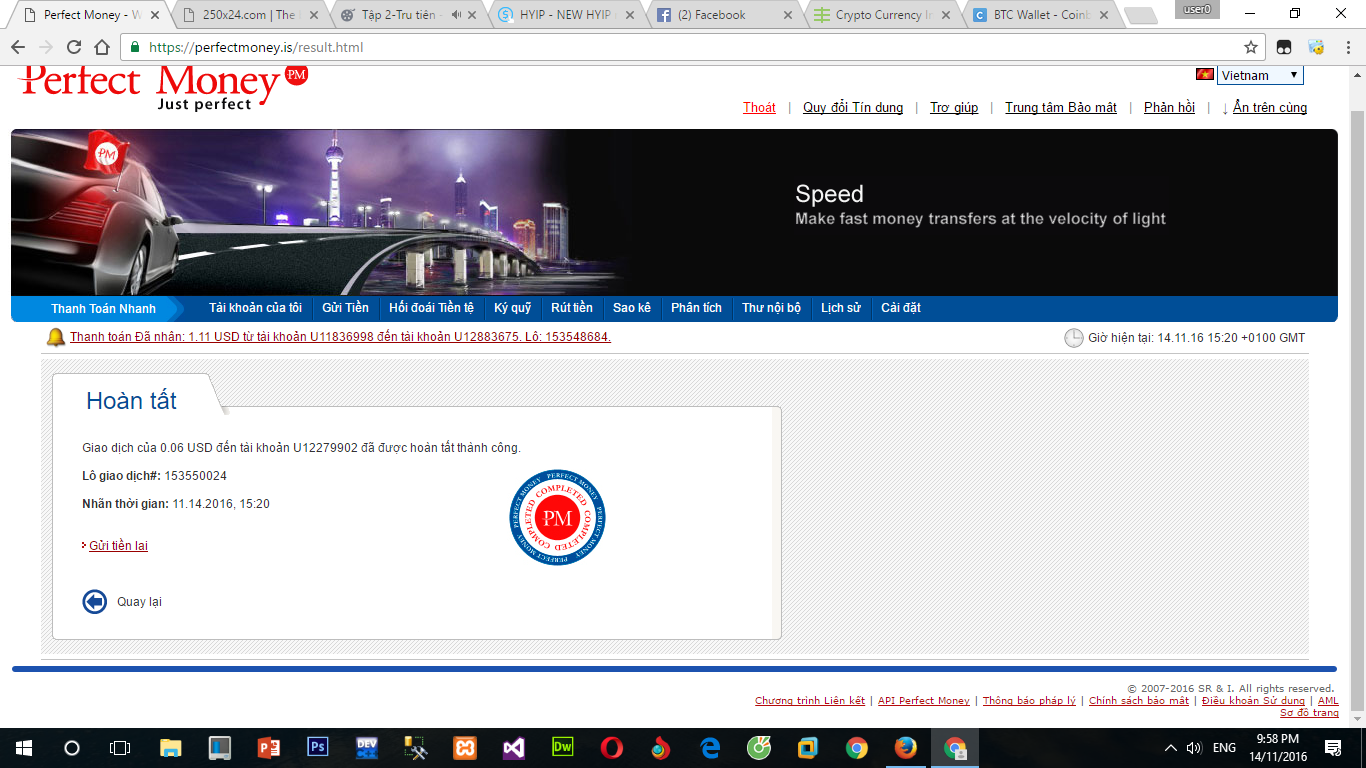1366x768 pixels.
Task: Open the Quy đổi Tín dụng link
Action: click(853, 108)
